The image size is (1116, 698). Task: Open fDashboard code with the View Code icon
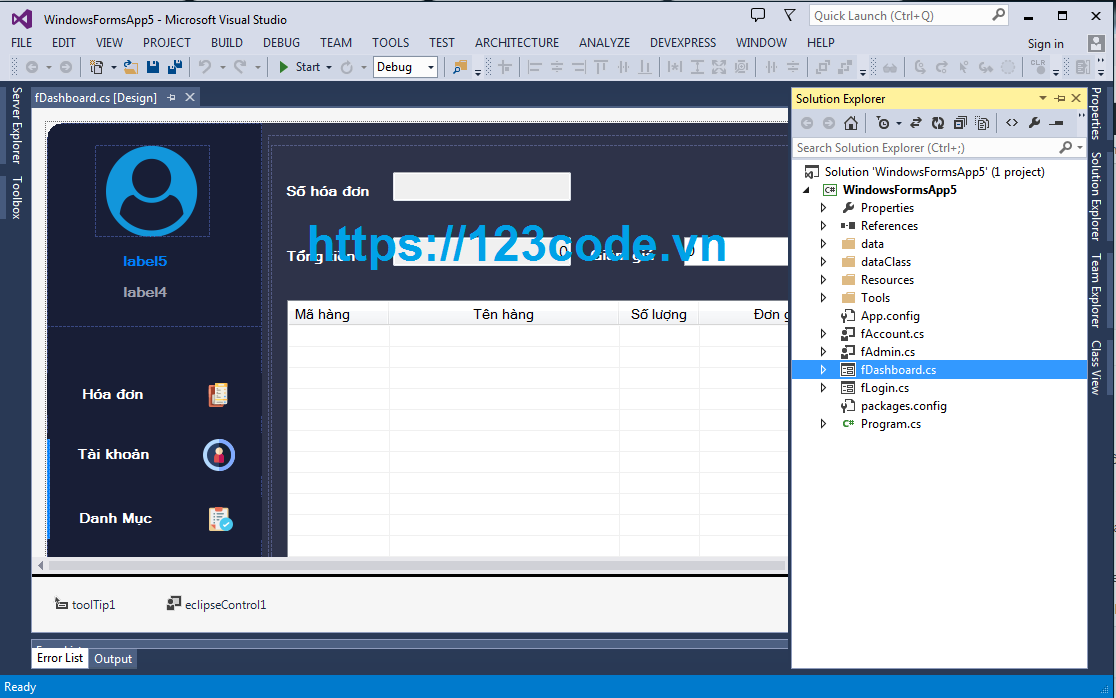(x=1012, y=122)
